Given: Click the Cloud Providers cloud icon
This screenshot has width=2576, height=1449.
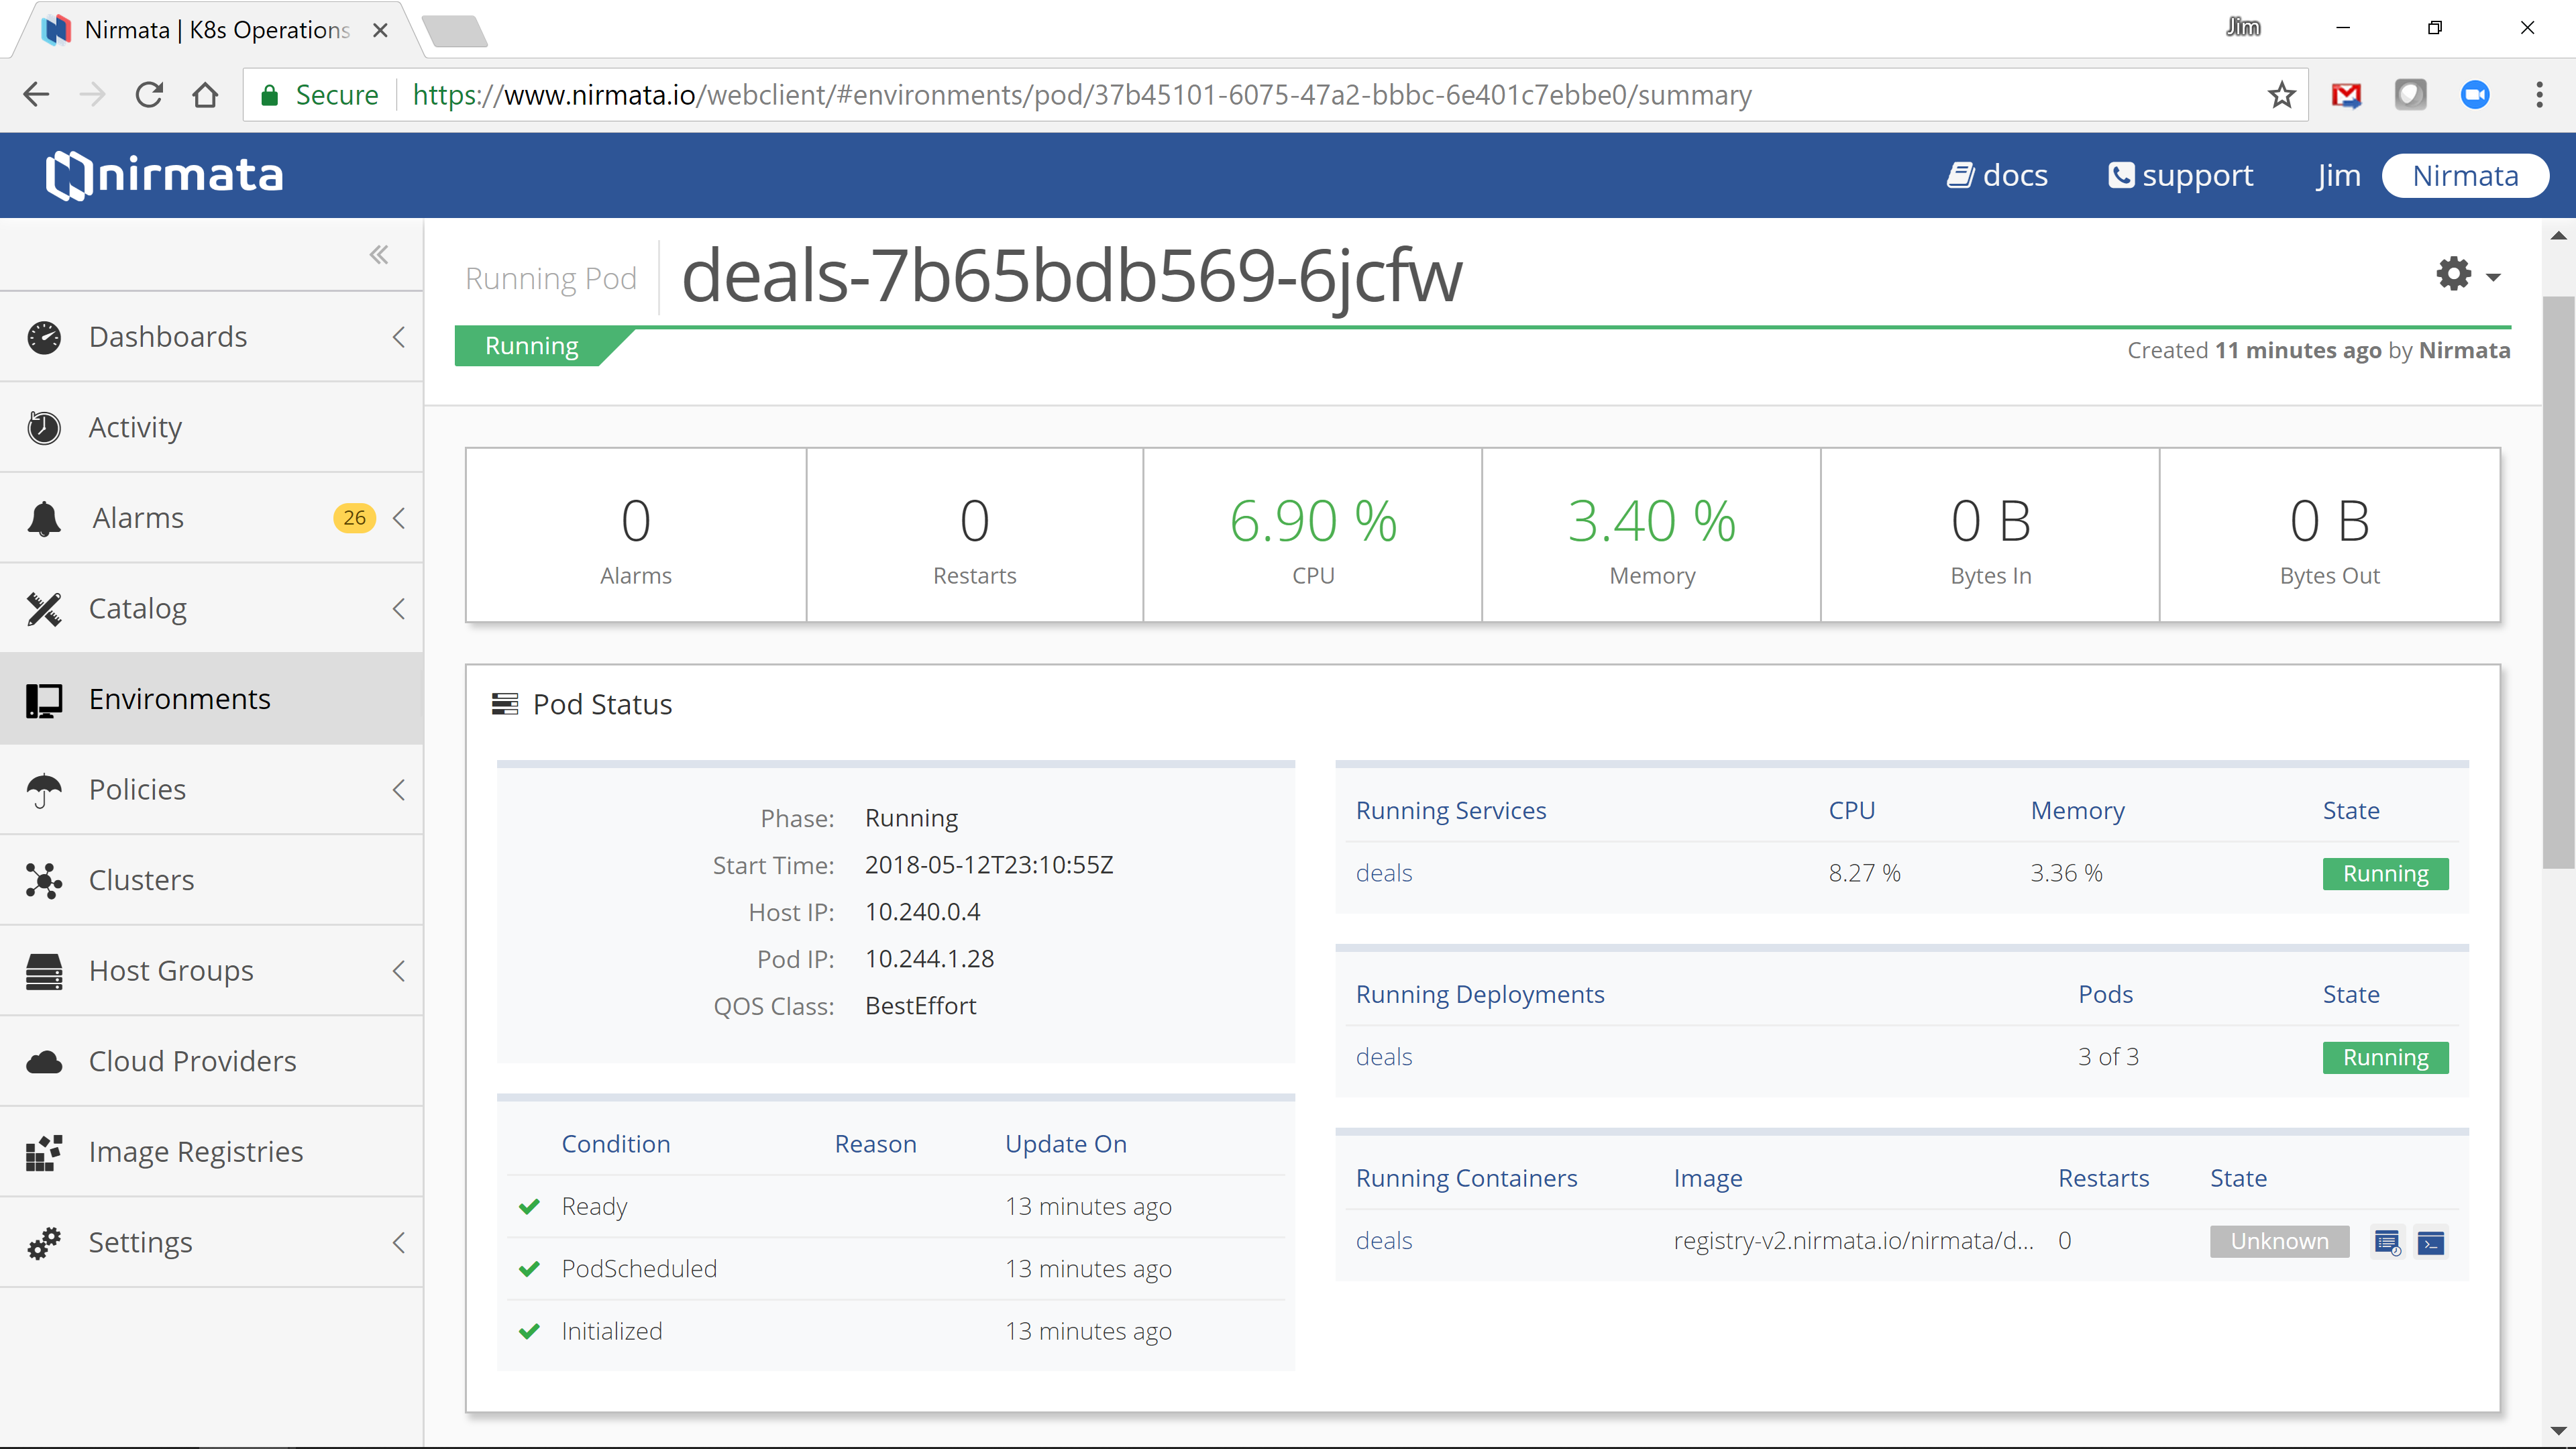Looking at the screenshot, I should (x=44, y=1061).
